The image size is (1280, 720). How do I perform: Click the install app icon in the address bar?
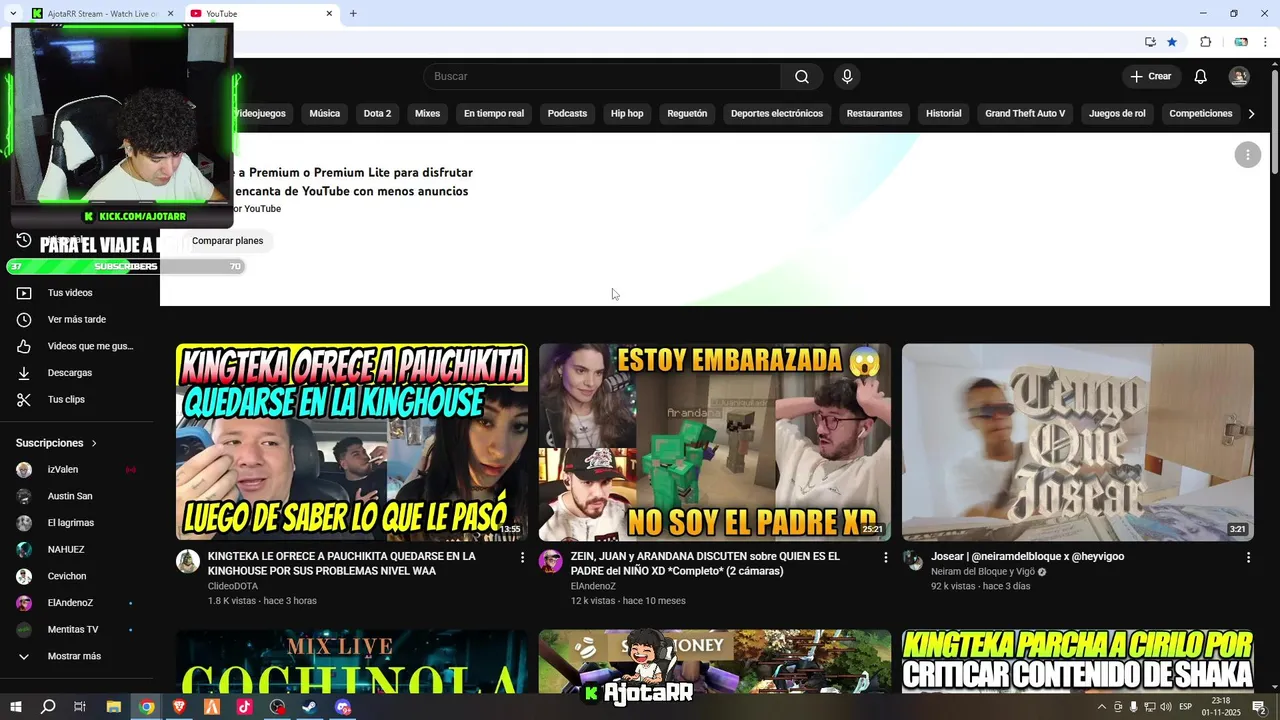click(x=1150, y=42)
